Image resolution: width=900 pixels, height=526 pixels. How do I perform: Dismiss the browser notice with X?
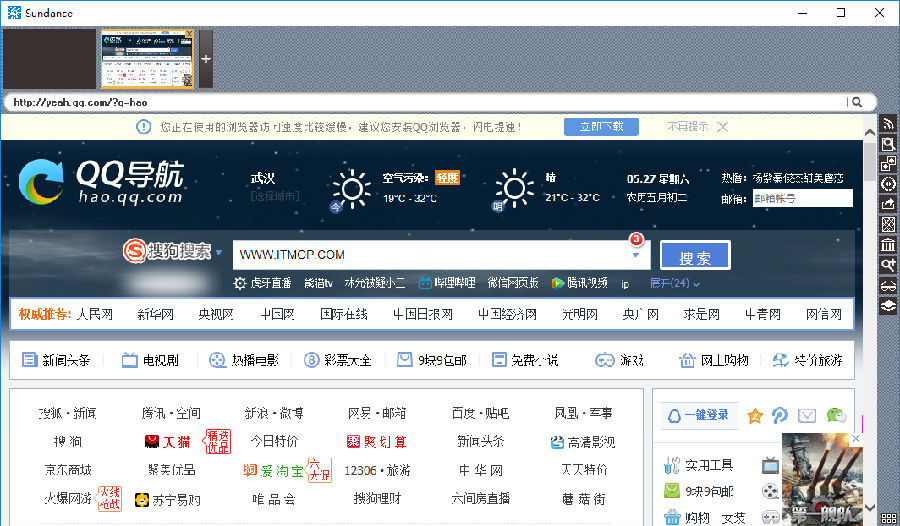click(723, 127)
